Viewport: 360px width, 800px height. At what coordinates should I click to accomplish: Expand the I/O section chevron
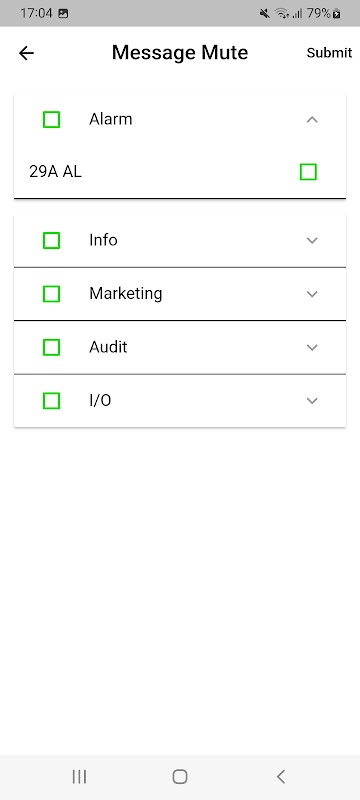[312, 401]
